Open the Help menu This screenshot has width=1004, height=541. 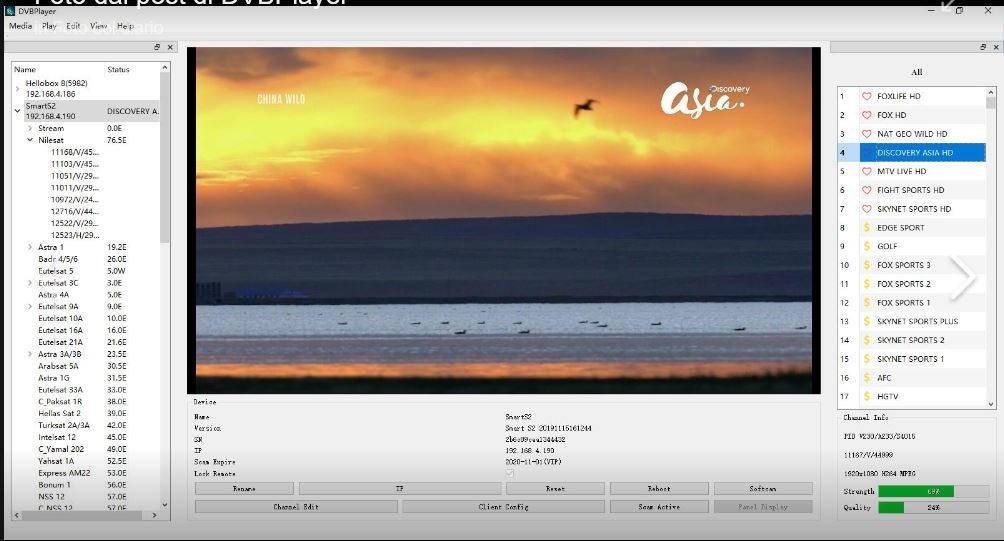[x=126, y=26]
